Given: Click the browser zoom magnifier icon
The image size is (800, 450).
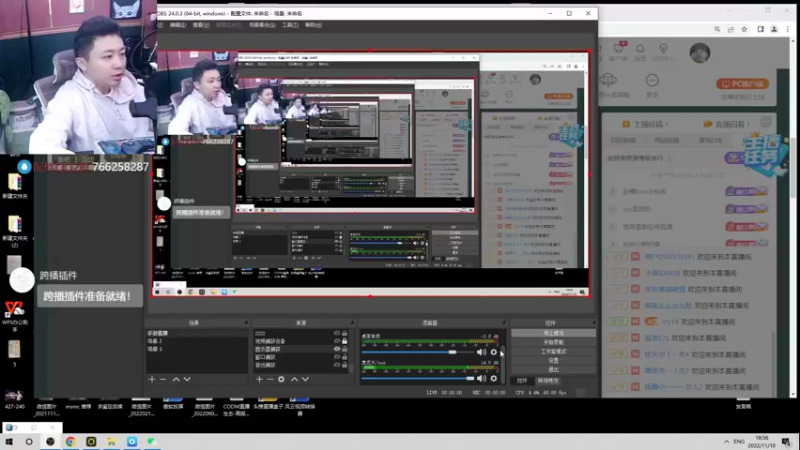Looking at the screenshot, I should click(717, 30).
